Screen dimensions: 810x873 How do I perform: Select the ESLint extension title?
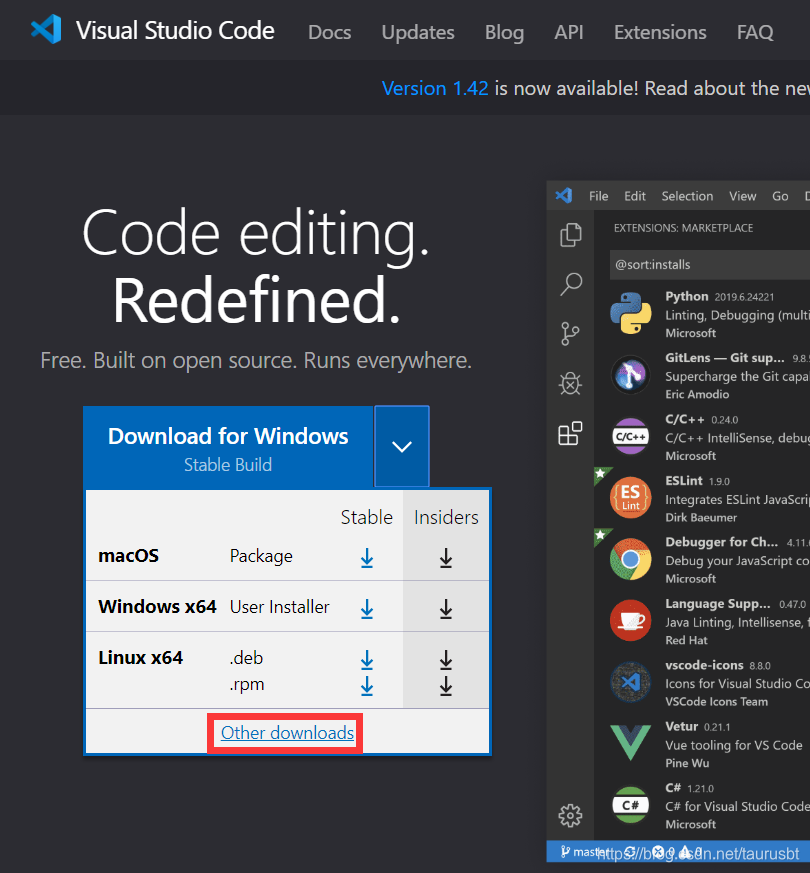point(684,480)
